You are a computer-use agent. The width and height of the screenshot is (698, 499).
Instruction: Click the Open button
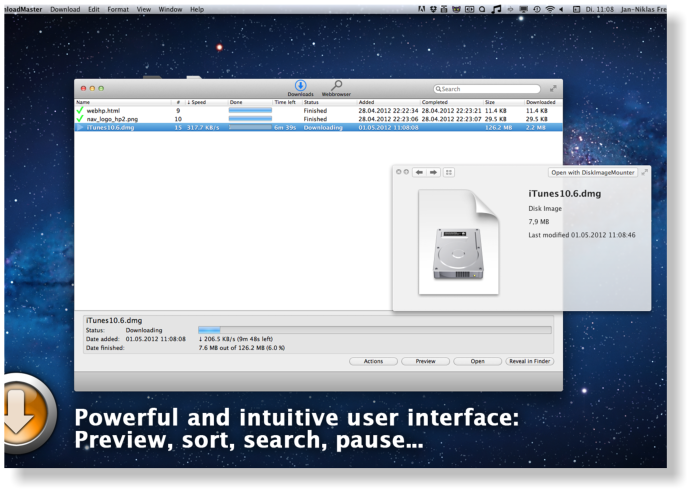pyautogui.click(x=477, y=361)
